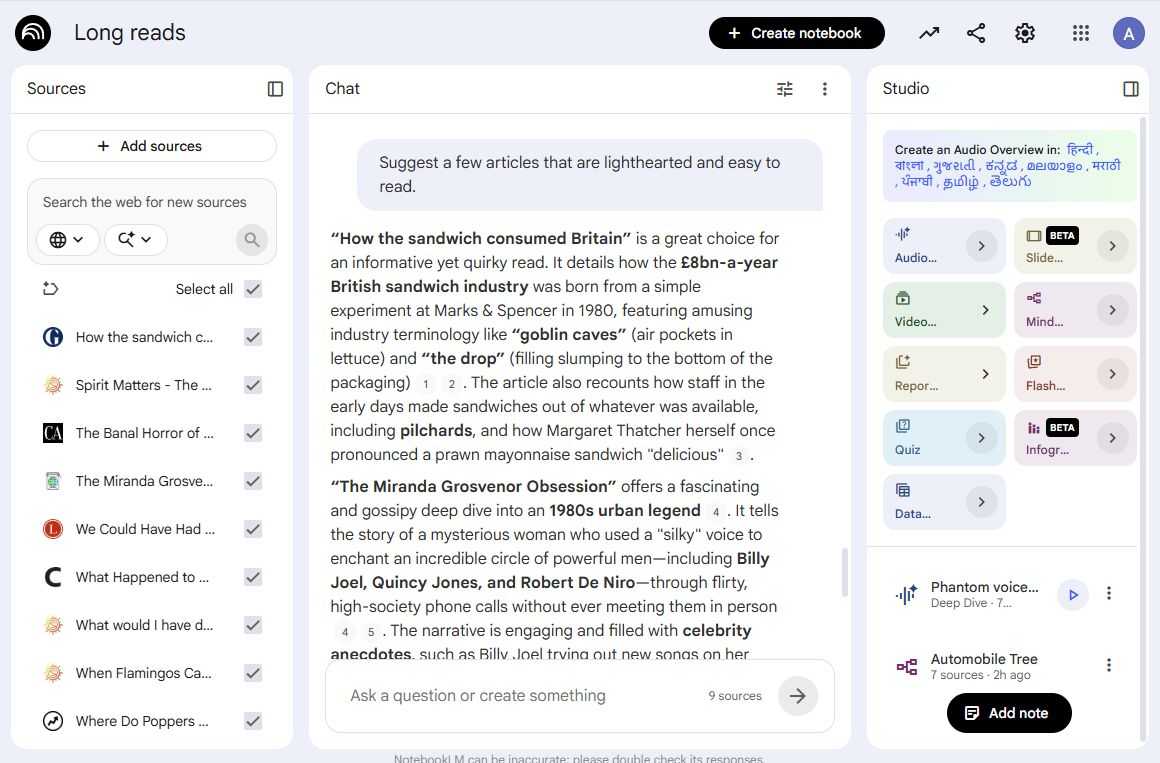Submit the chat message arrow button
Viewport: 1160px width, 763px height.
tap(798, 696)
